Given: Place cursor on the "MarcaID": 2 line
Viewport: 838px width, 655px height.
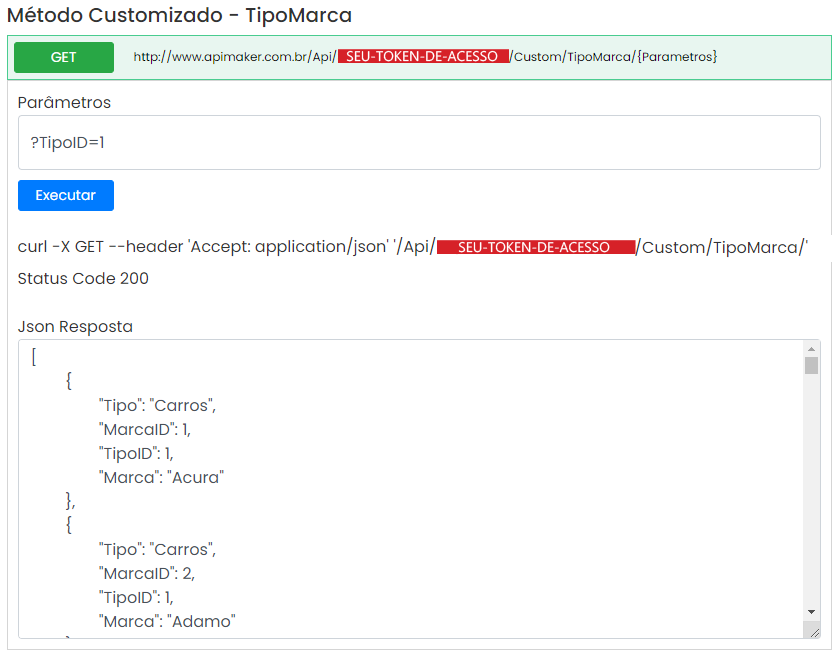Looking at the screenshot, I should coord(147,573).
